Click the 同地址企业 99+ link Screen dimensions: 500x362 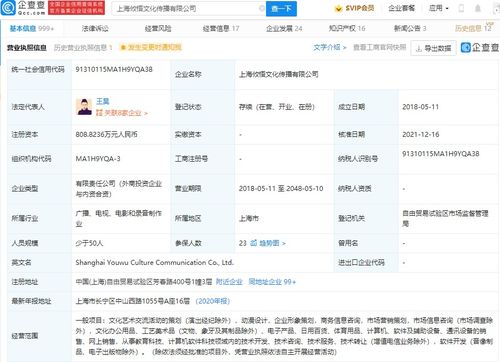click(x=272, y=282)
